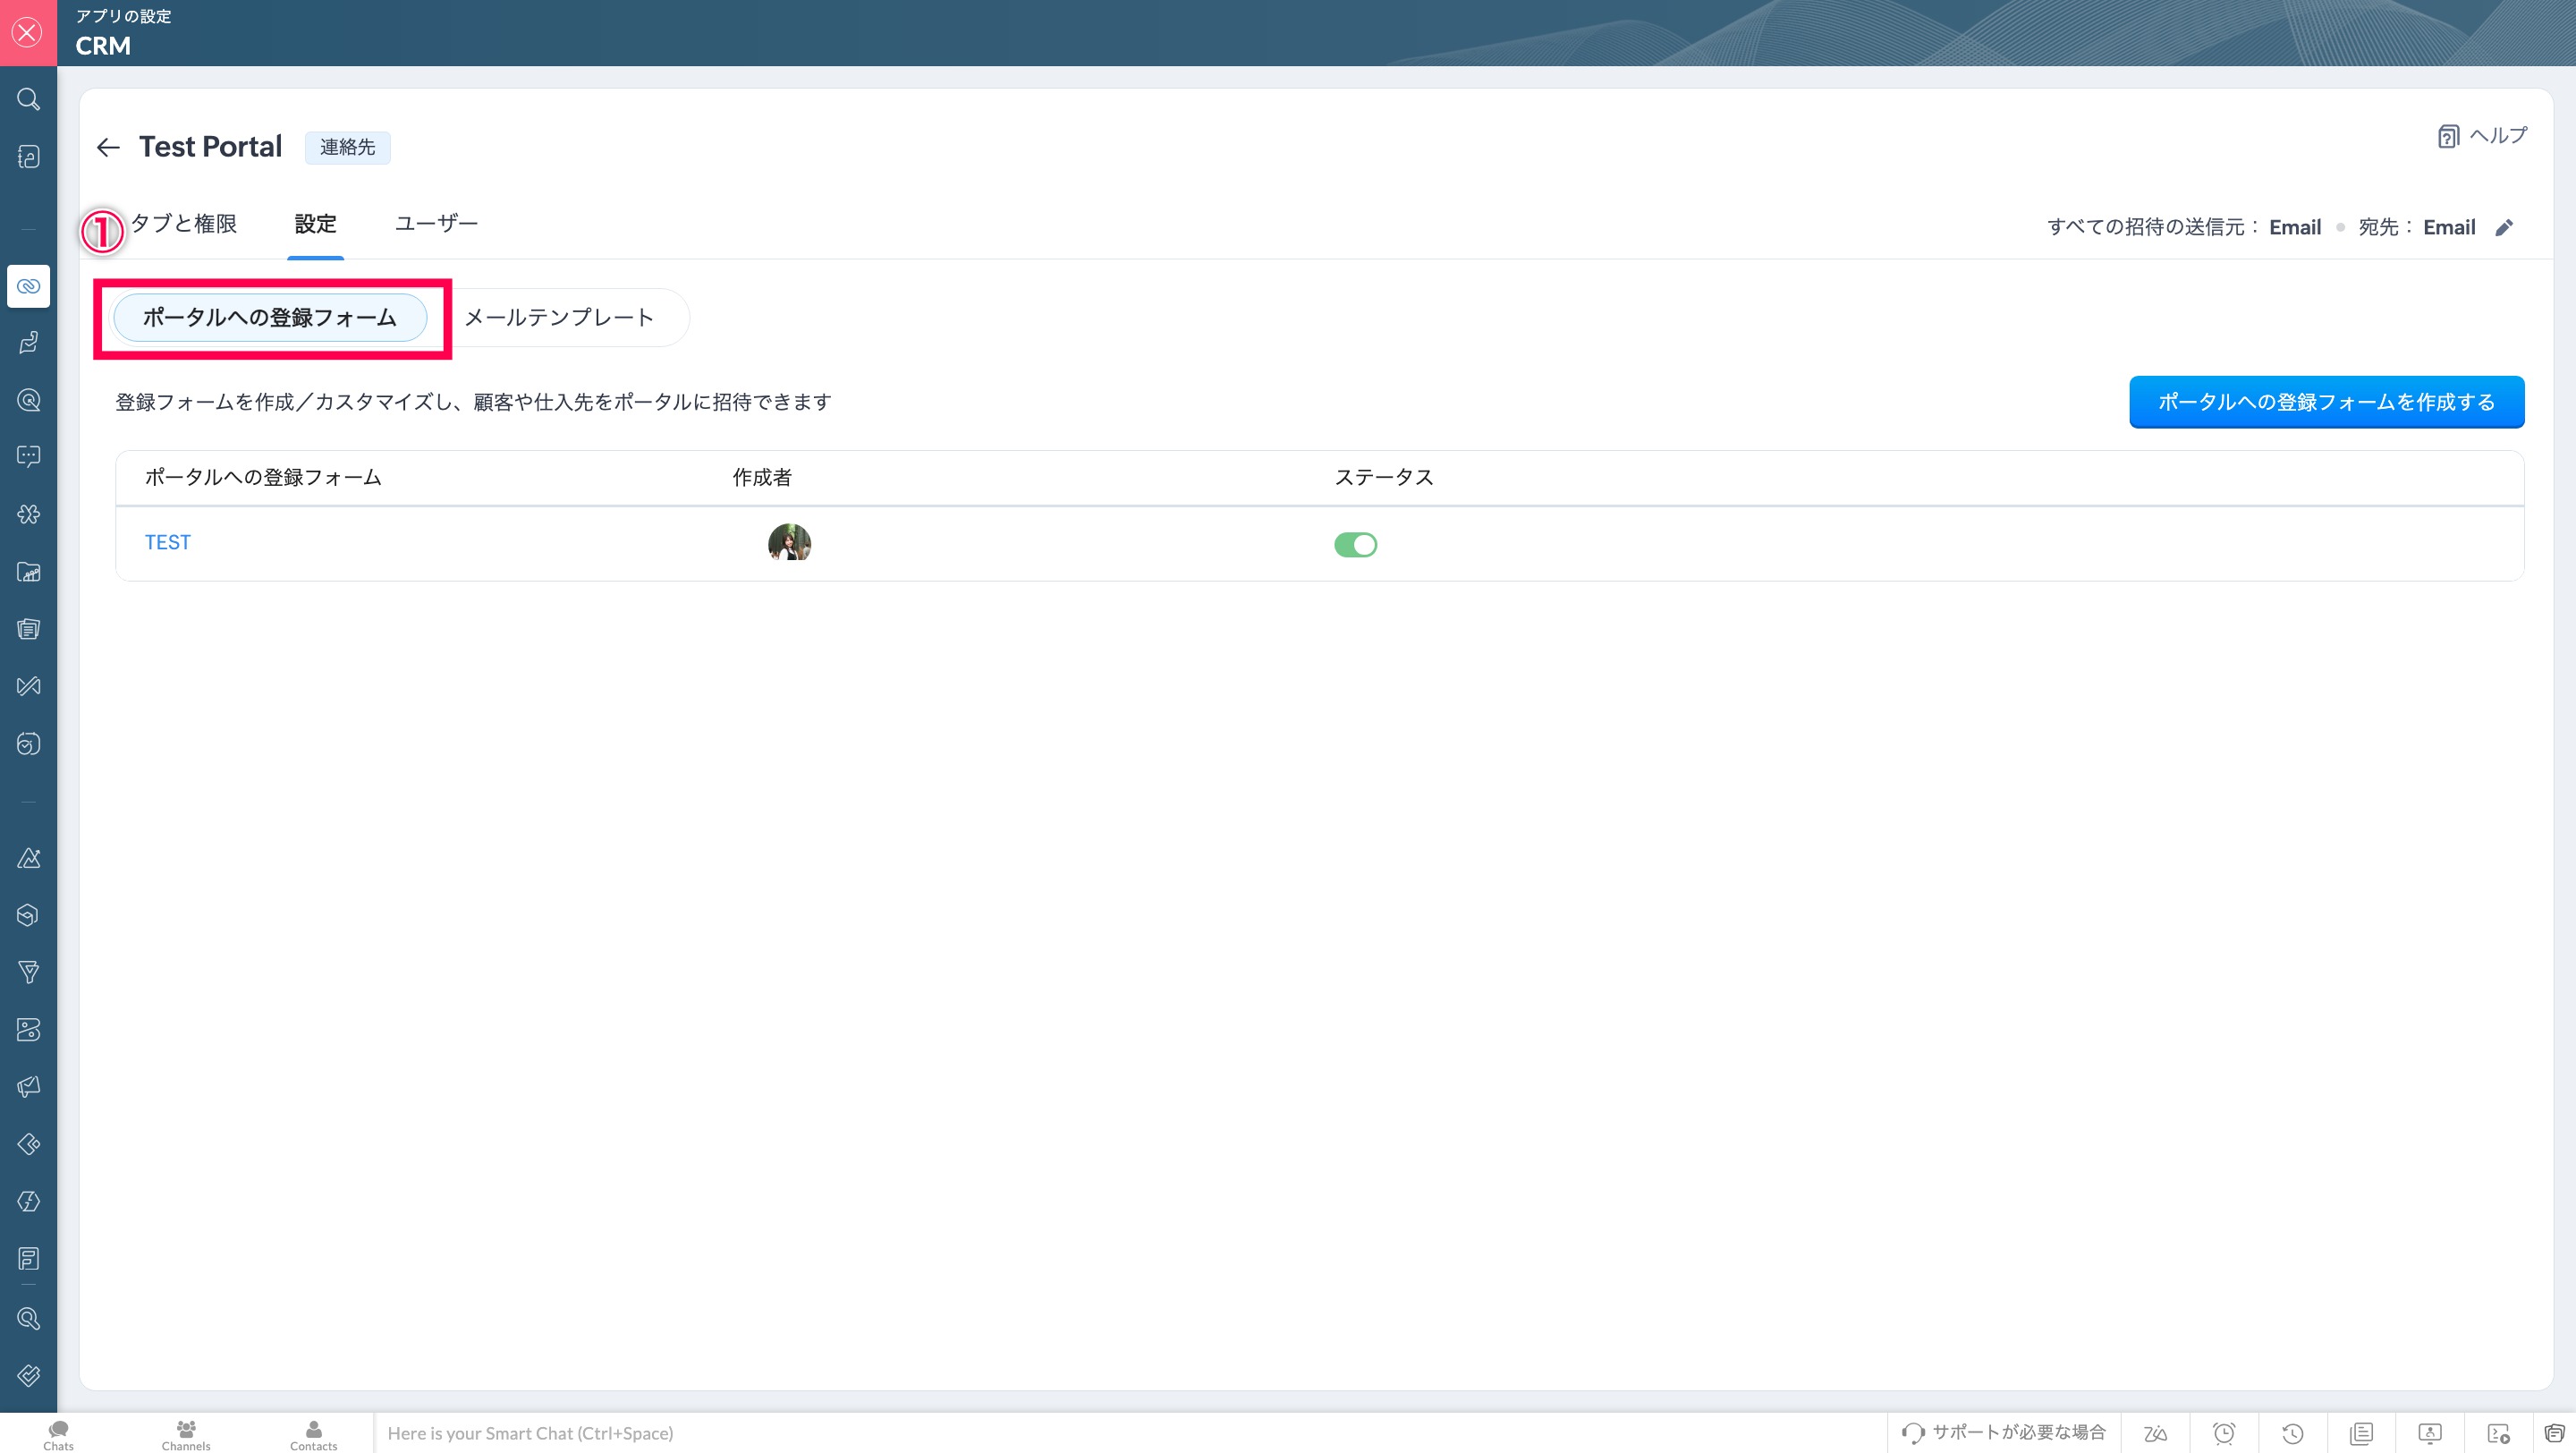
Task: Select the 設定 tab
Action: (315, 224)
